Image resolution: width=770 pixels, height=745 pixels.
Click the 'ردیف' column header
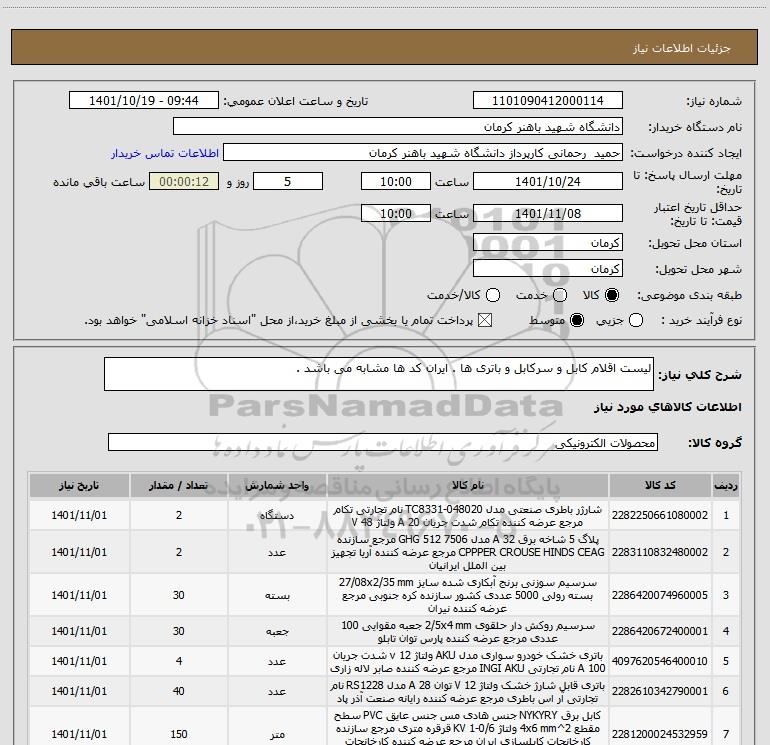click(726, 485)
